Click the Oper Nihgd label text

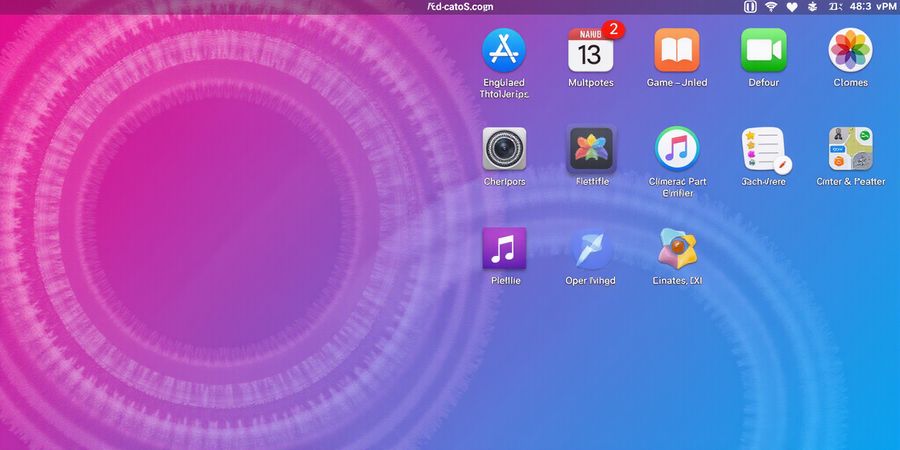tap(590, 281)
